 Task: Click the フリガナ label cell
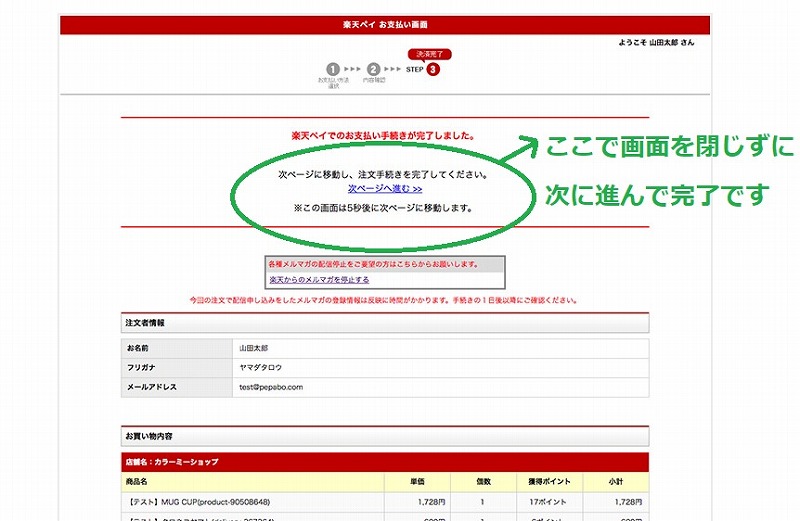pos(177,367)
